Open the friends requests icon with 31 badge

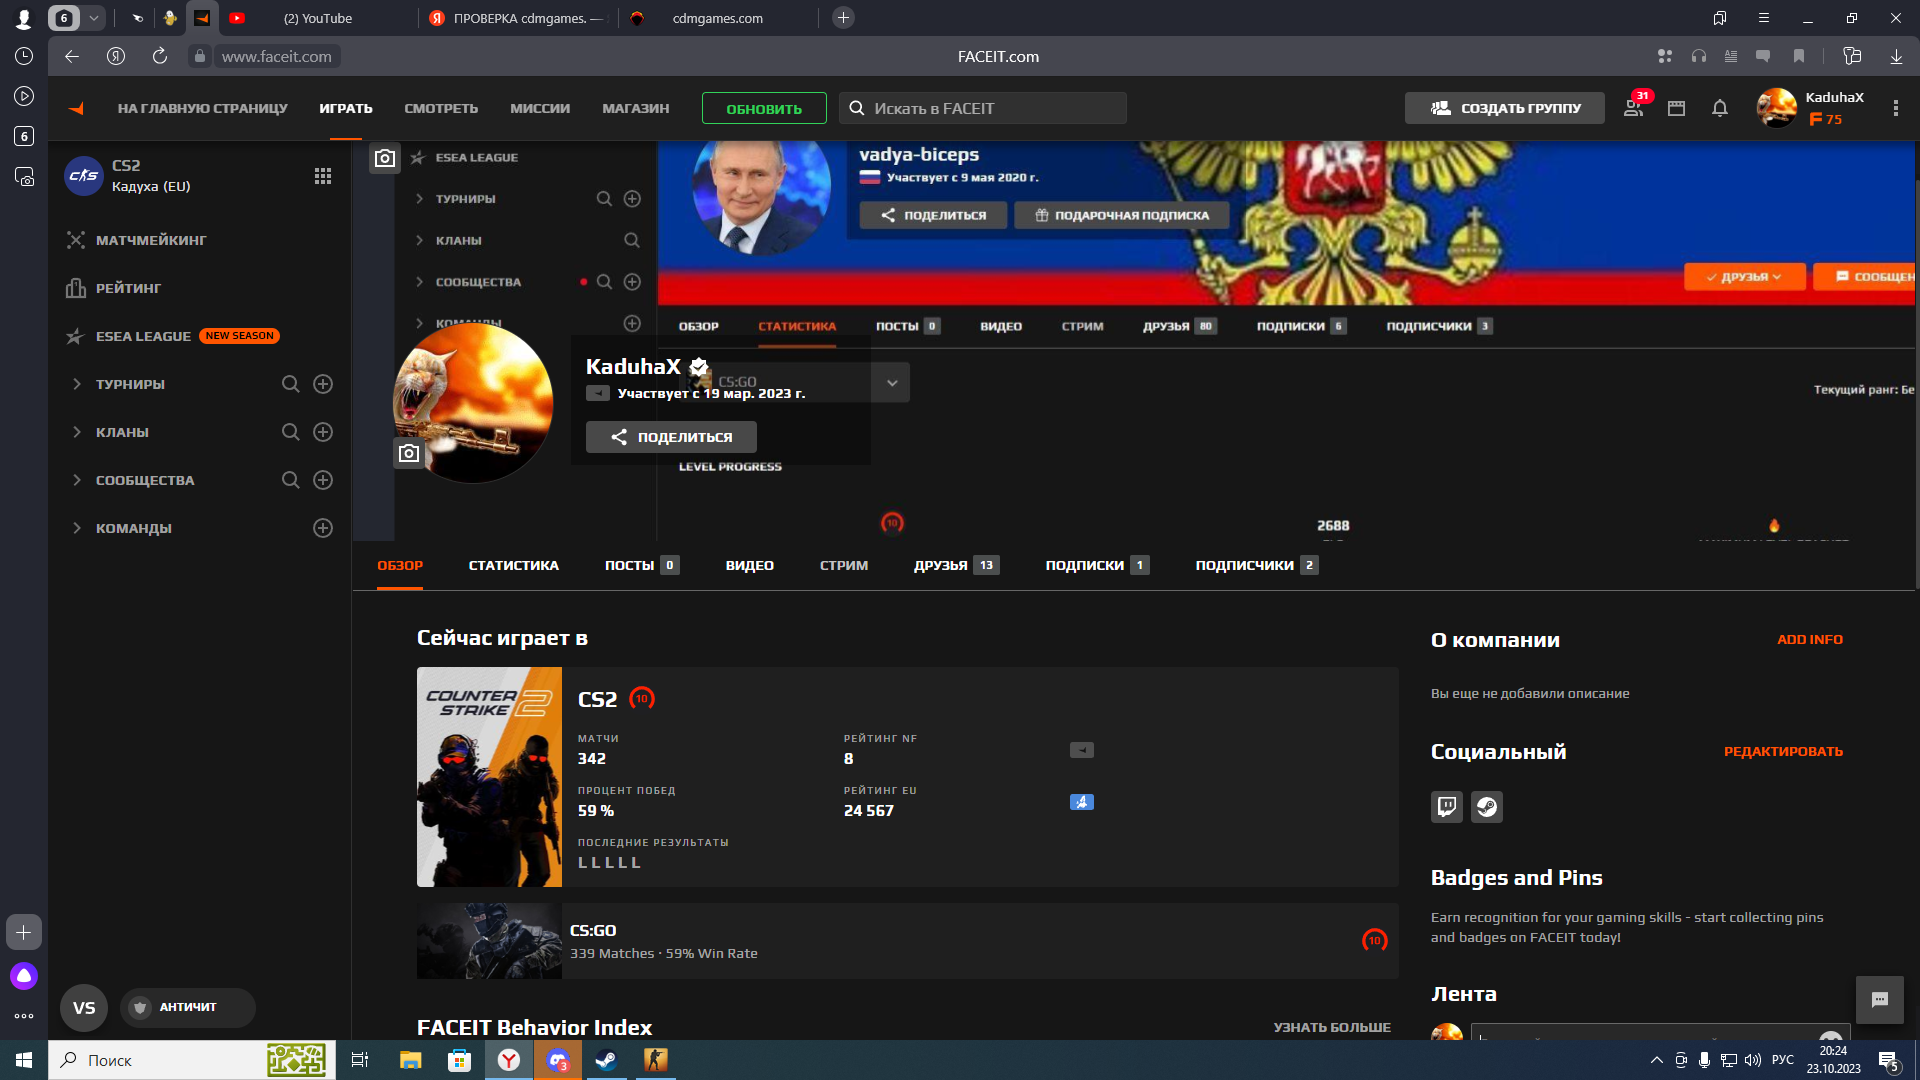tap(1634, 108)
